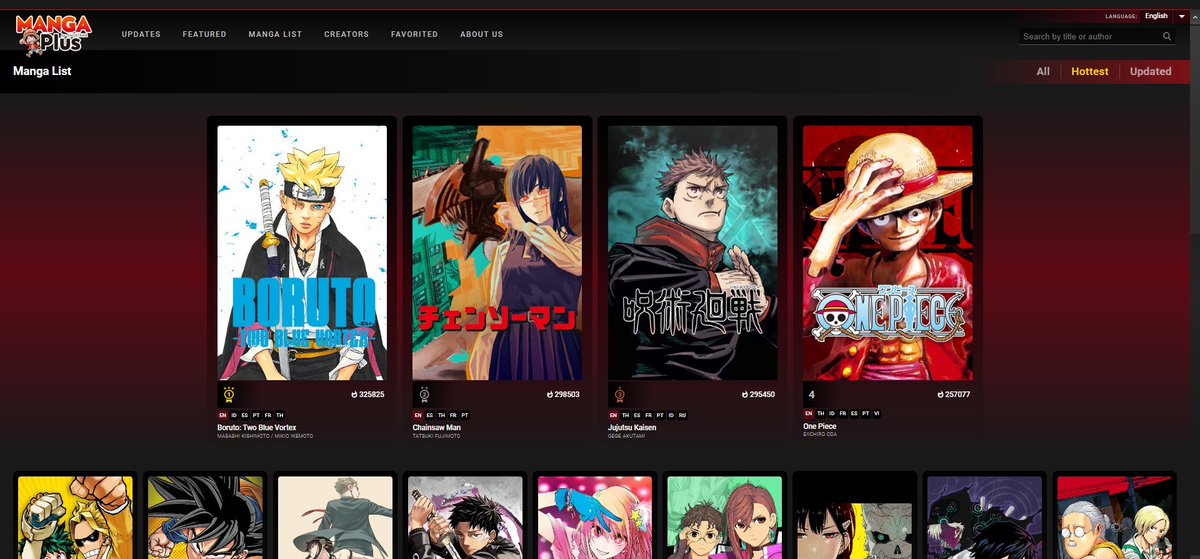Click author name Tatsuki Fujimoto
Screen dimensions: 1200x559
(x=437, y=435)
